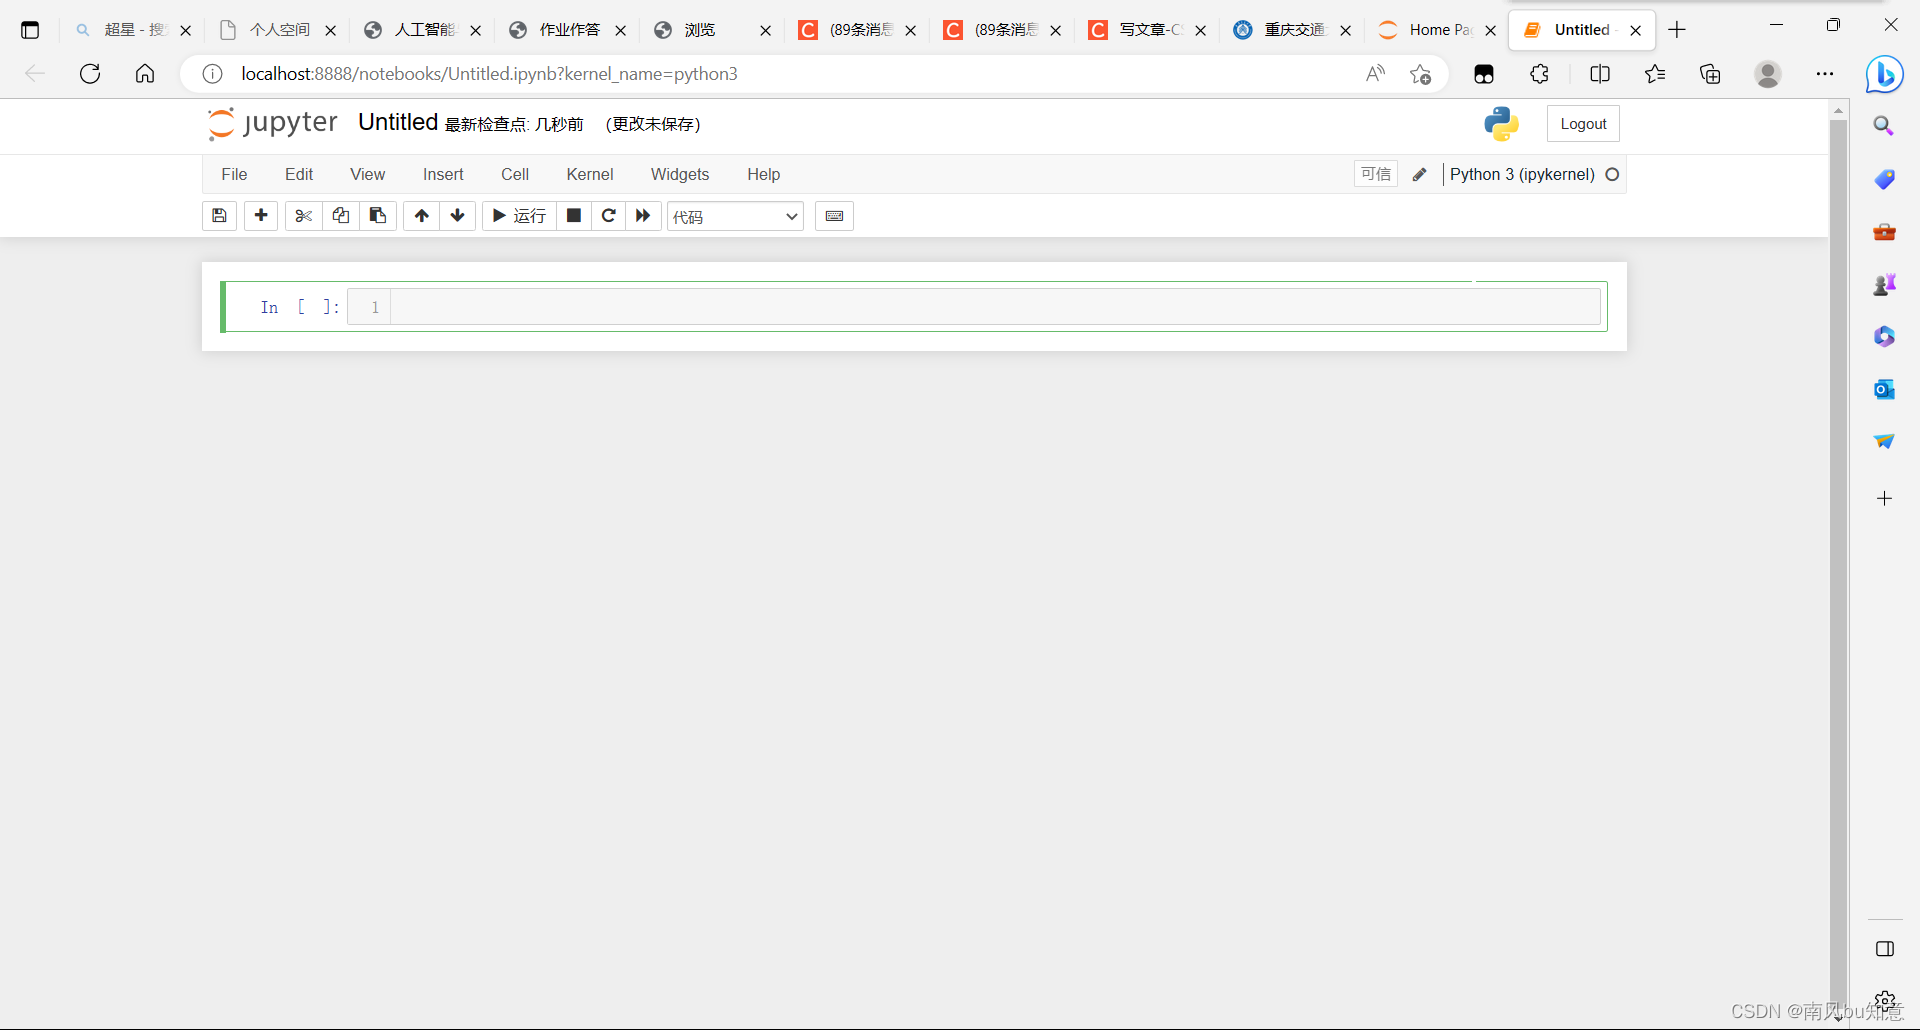Open Bing Copilot sidebar icon
The width and height of the screenshot is (1920, 1030).
point(1884,74)
